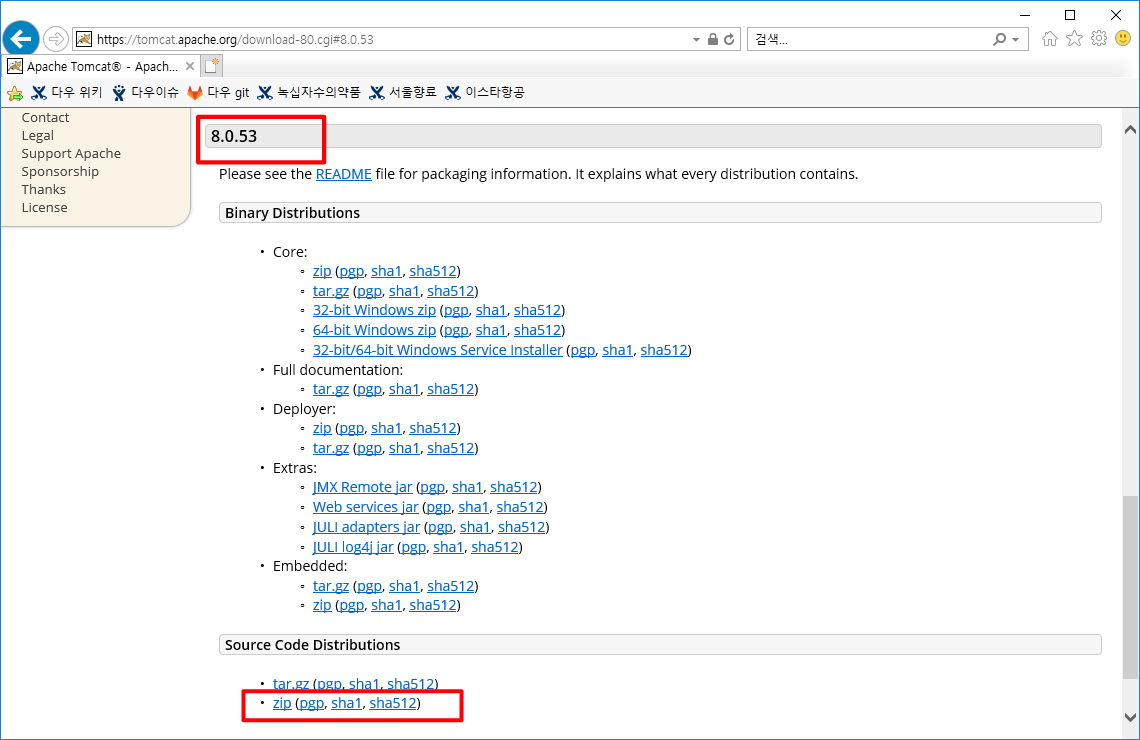The image size is (1140, 740).
Task: Click the Binary Distributions heading
Action: click(292, 213)
